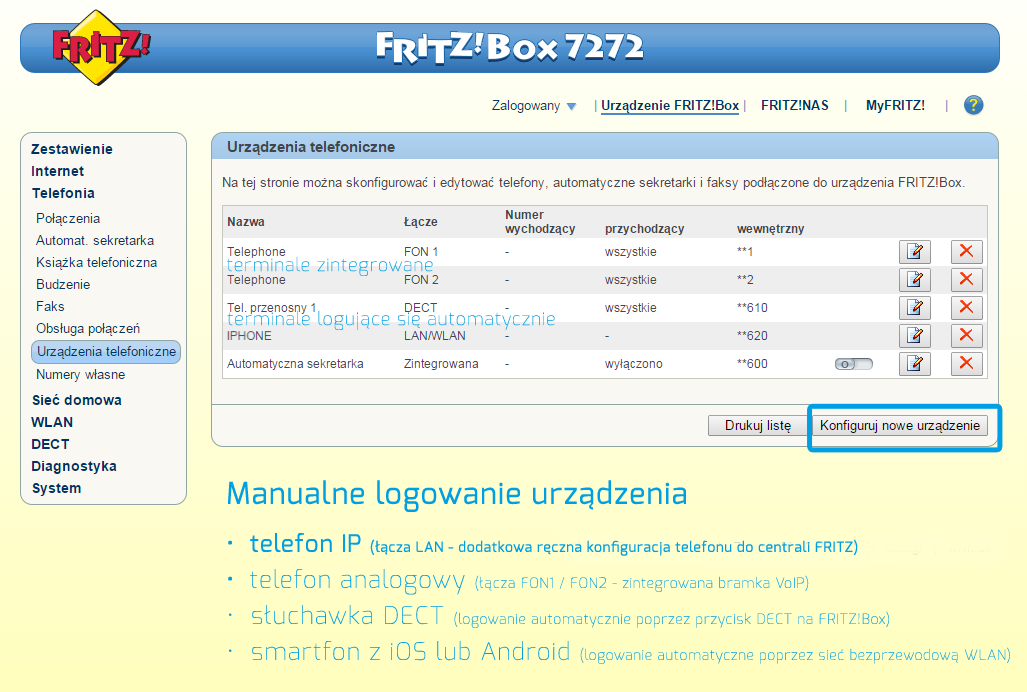Viewport: 1027px width, 692px height.
Task: Open the słuchawka DECT link
Action: pos(345,618)
